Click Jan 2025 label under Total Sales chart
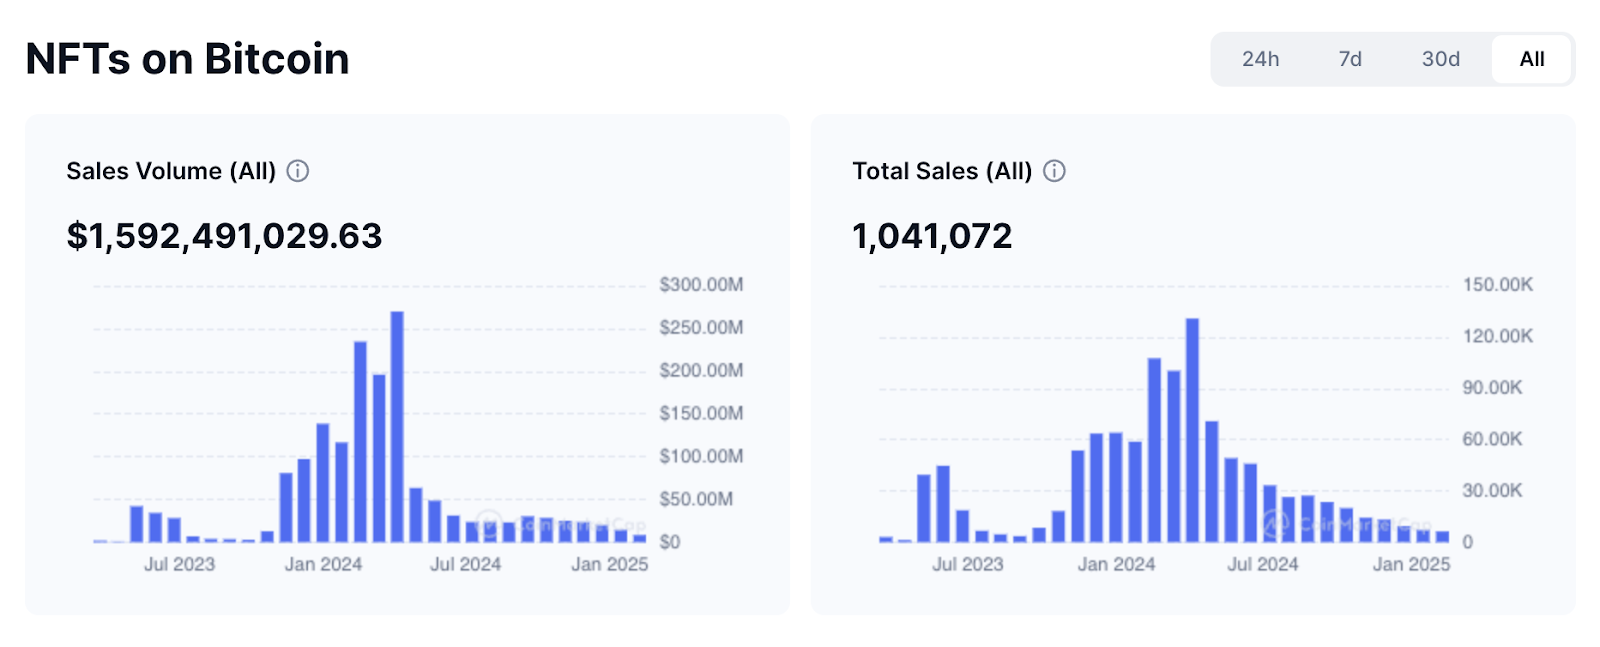 click(x=1411, y=565)
